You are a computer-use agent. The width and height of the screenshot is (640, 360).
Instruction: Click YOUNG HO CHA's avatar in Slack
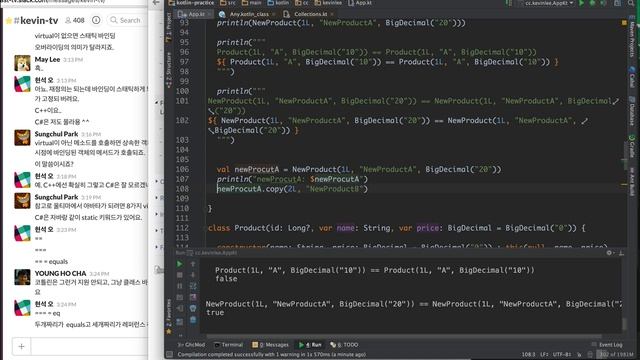(22, 277)
